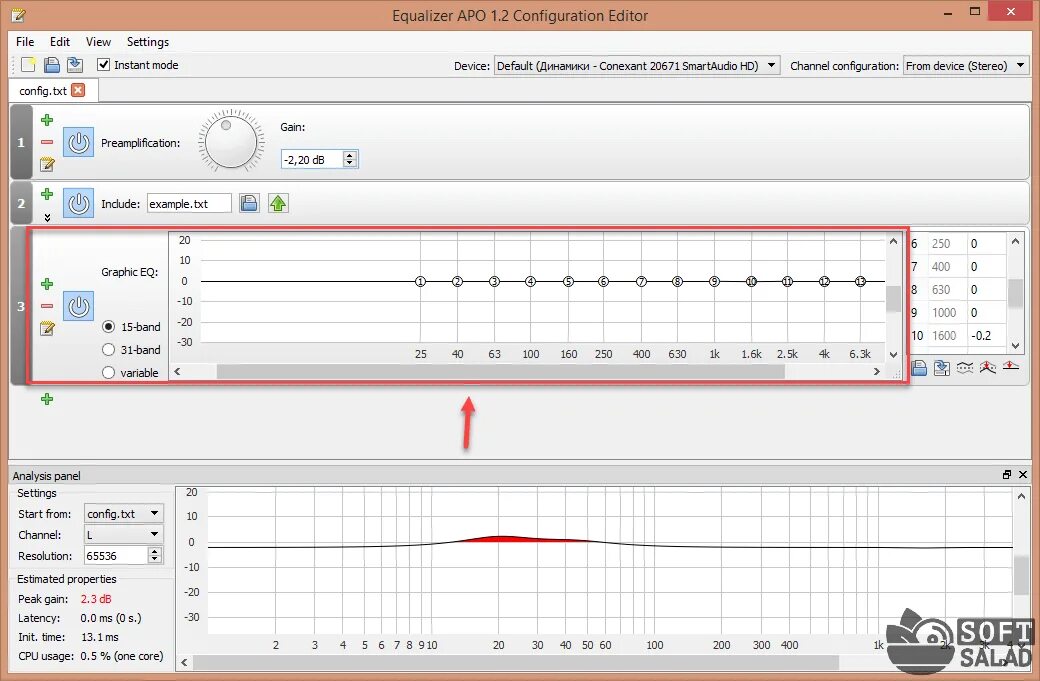Viewport: 1040px width, 681px height.
Task: Select EQ band point 7 at 400 Hz
Action: [641, 281]
